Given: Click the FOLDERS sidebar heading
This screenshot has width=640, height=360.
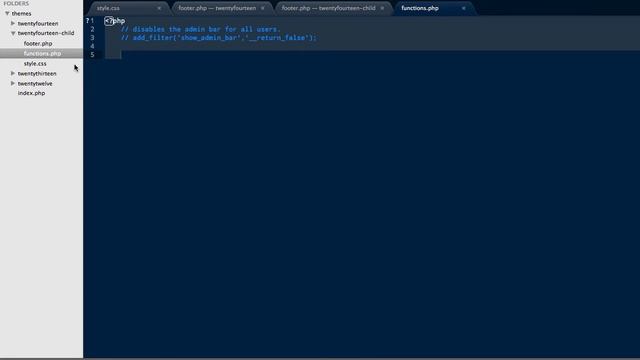Looking at the screenshot, I should tap(16, 3).
